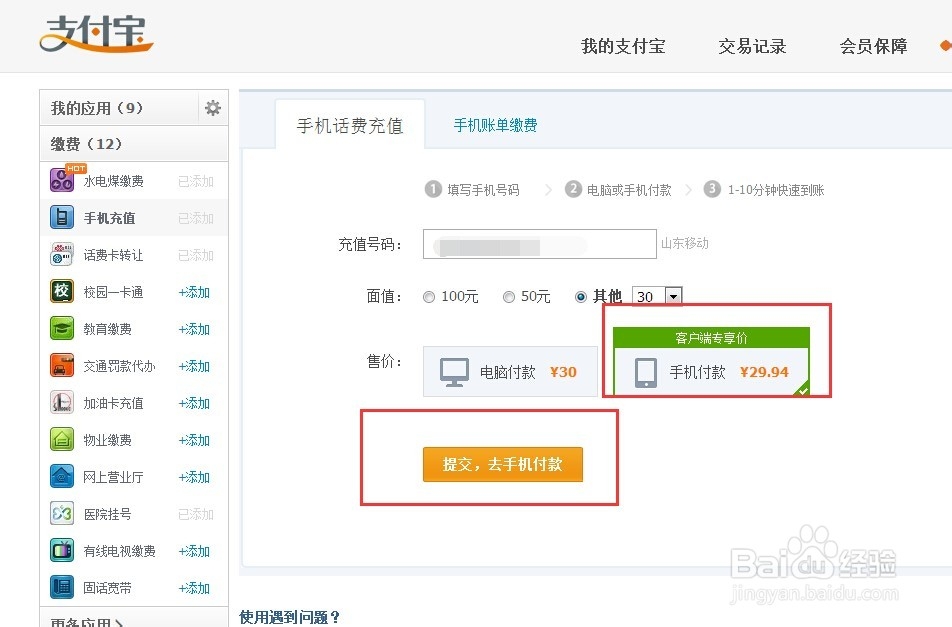Enable the 其他 custom amount option
The height and width of the screenshot is (627, 952).
(580, 296)
